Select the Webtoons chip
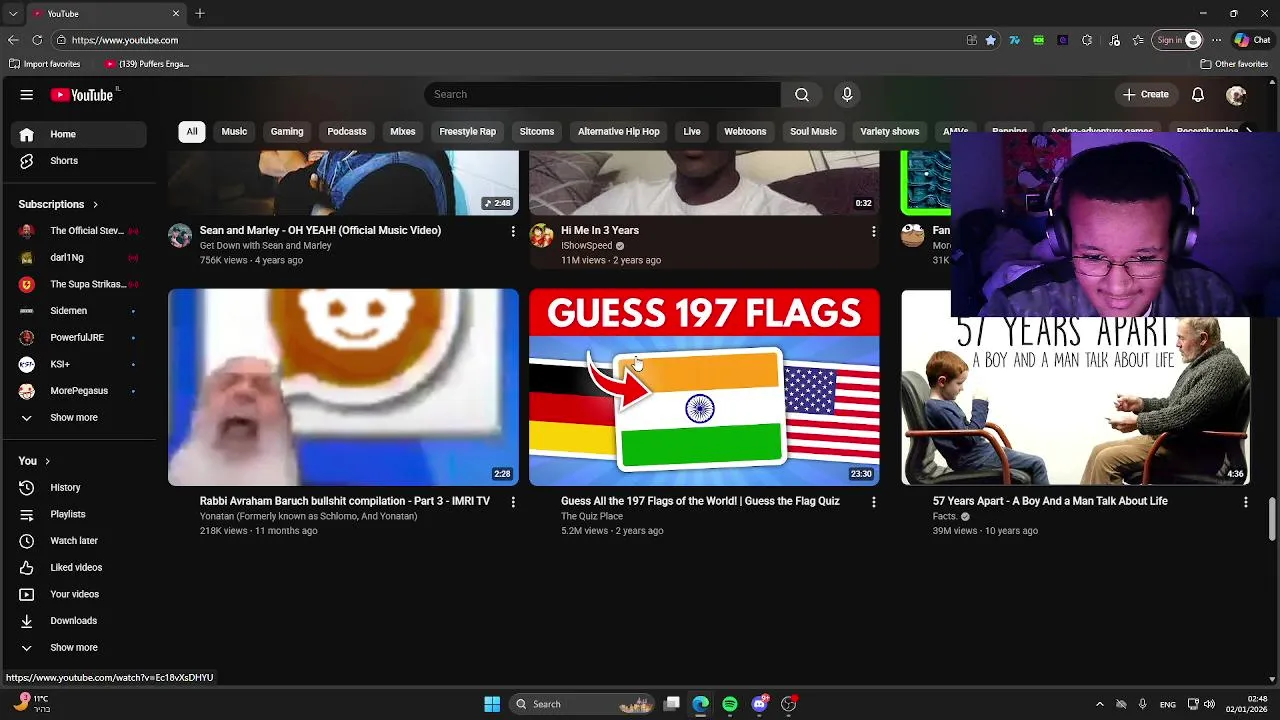 click(745, 131)
